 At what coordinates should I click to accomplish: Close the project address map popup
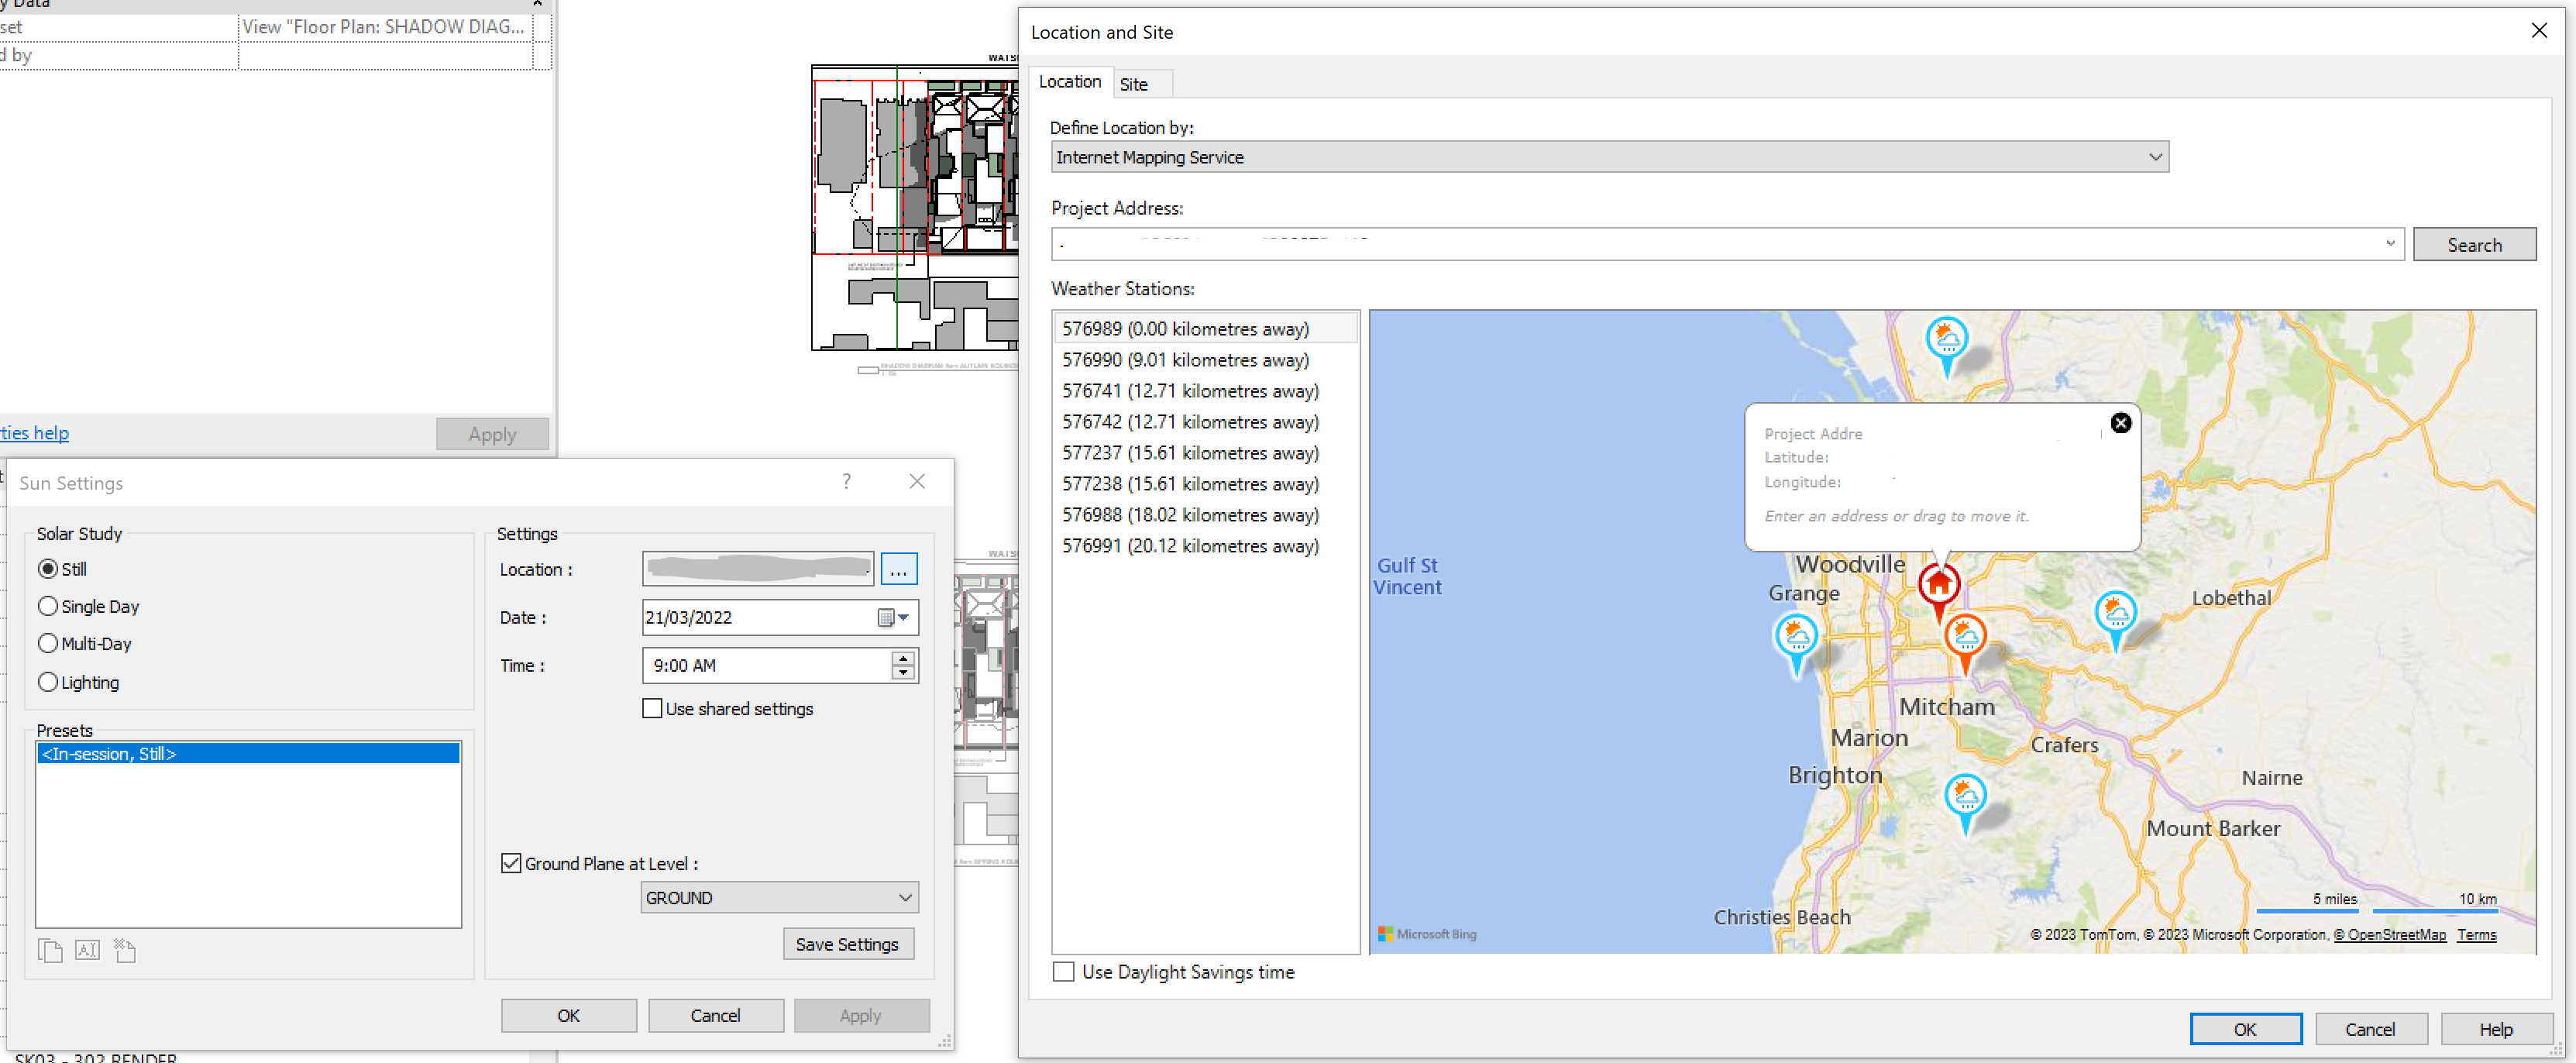pyautogui.click(x=2120, y=423)
